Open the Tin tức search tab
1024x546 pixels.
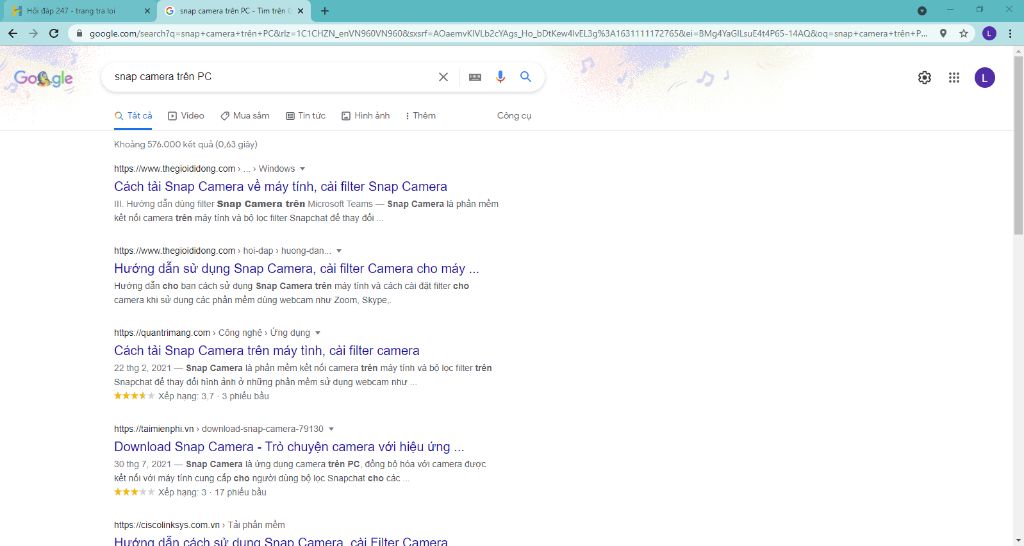point(306,116)
